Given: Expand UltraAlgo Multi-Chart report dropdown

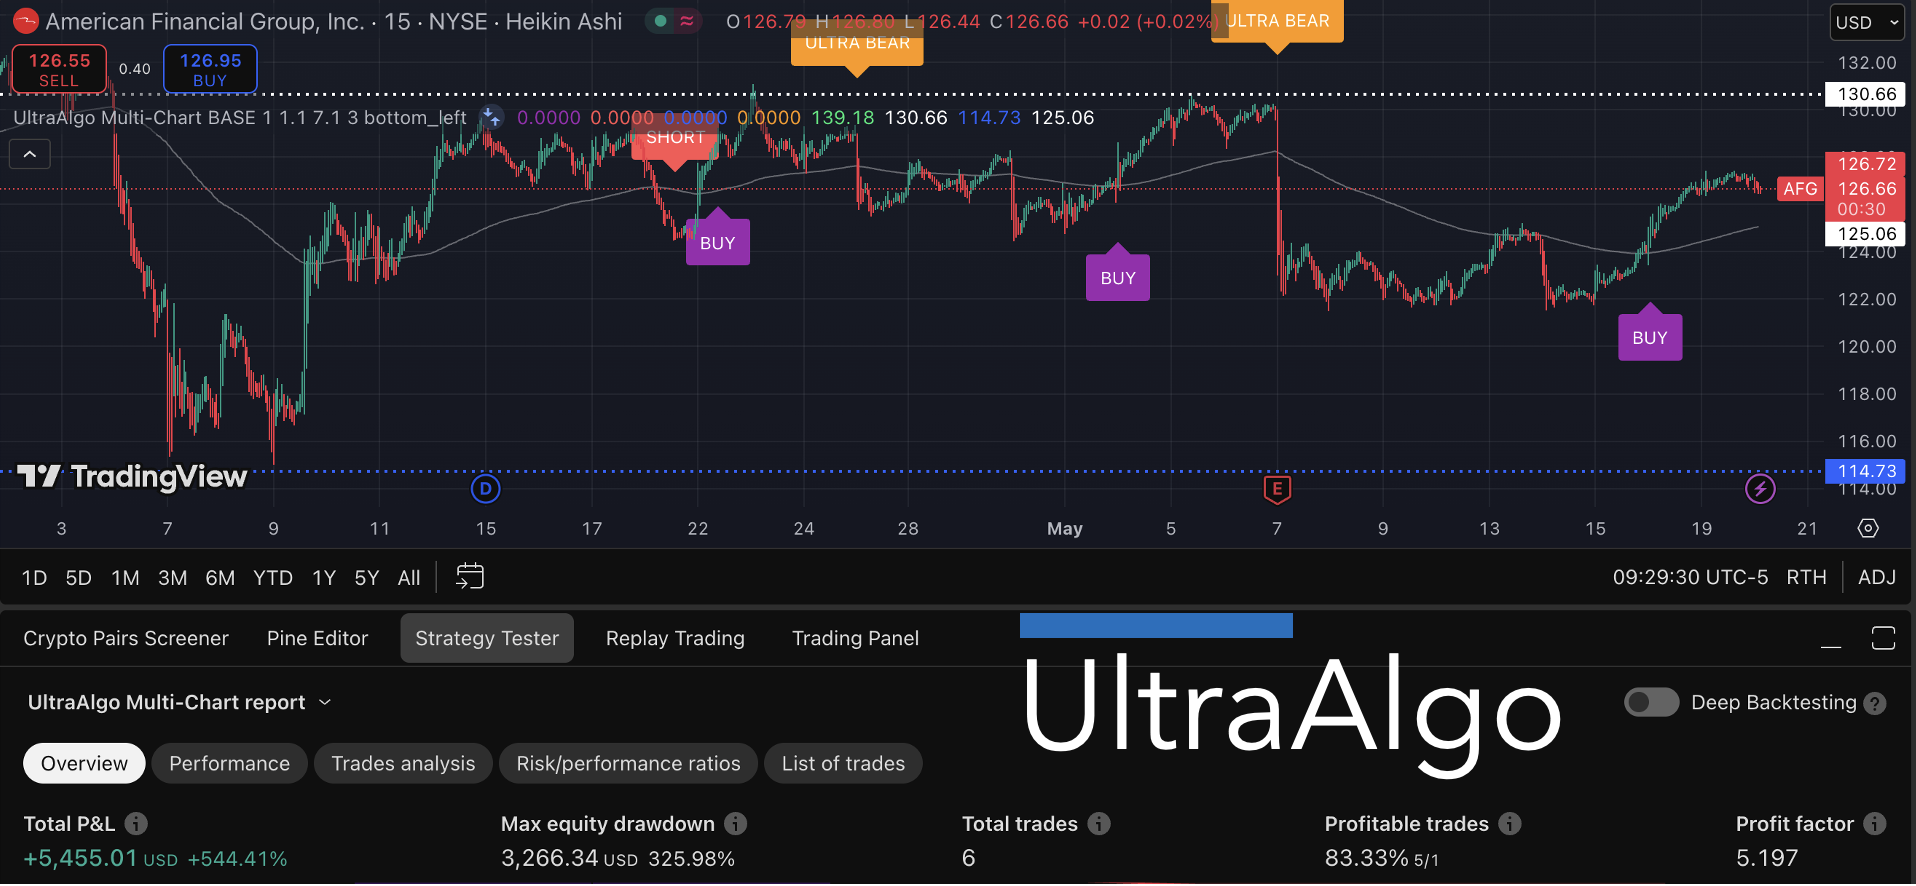Looking at the screenshot, I should (179, 702).
